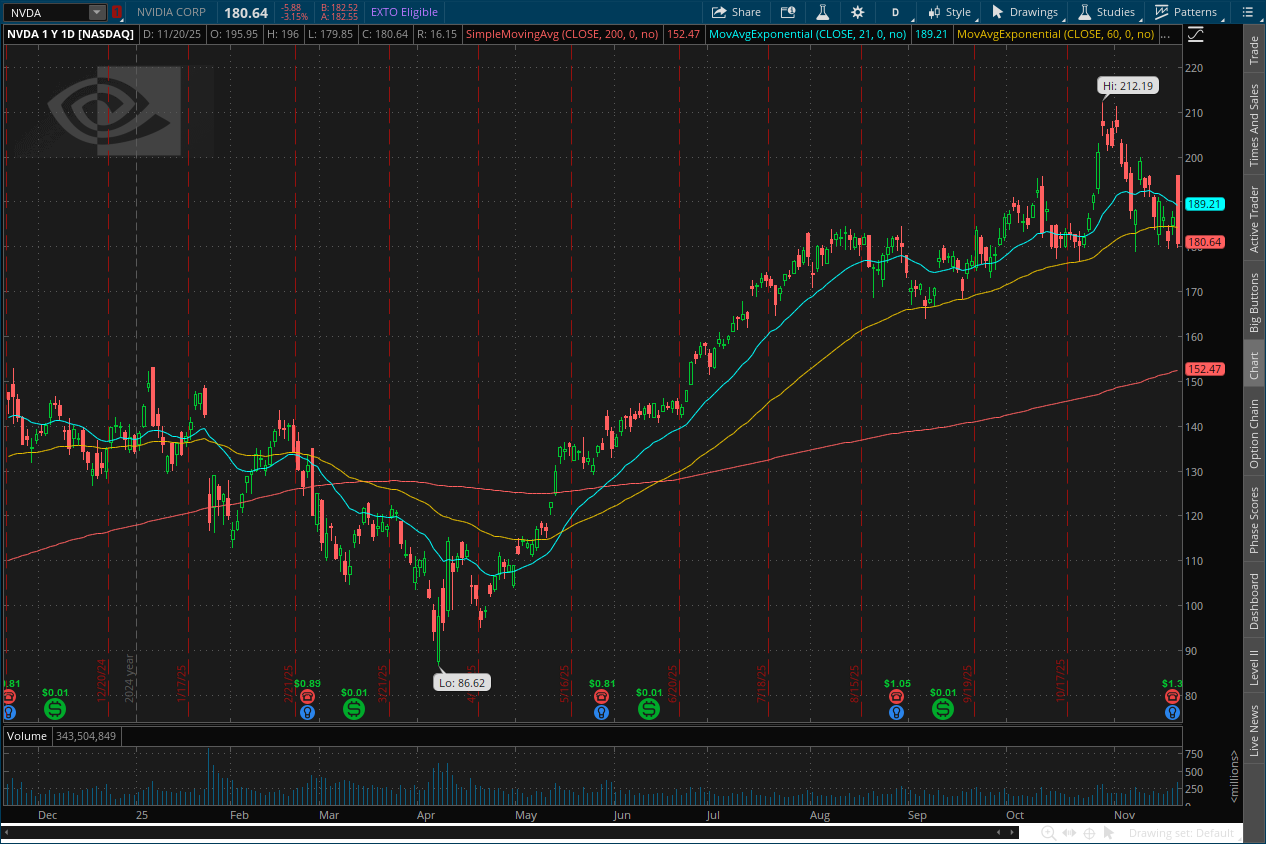Click the 189.21 EMA price tag on axis
The image size is (1266, 844).
click(x=1204, y=204)
